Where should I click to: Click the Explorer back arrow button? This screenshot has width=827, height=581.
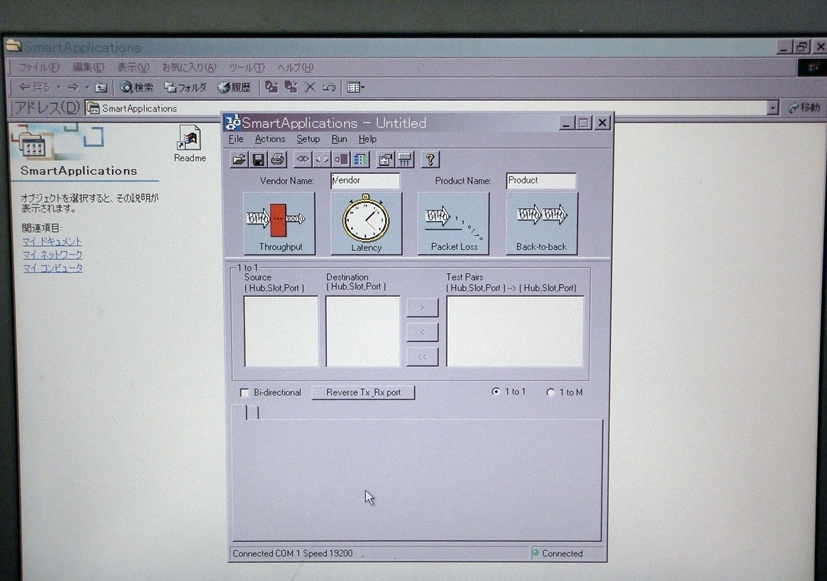34,87
